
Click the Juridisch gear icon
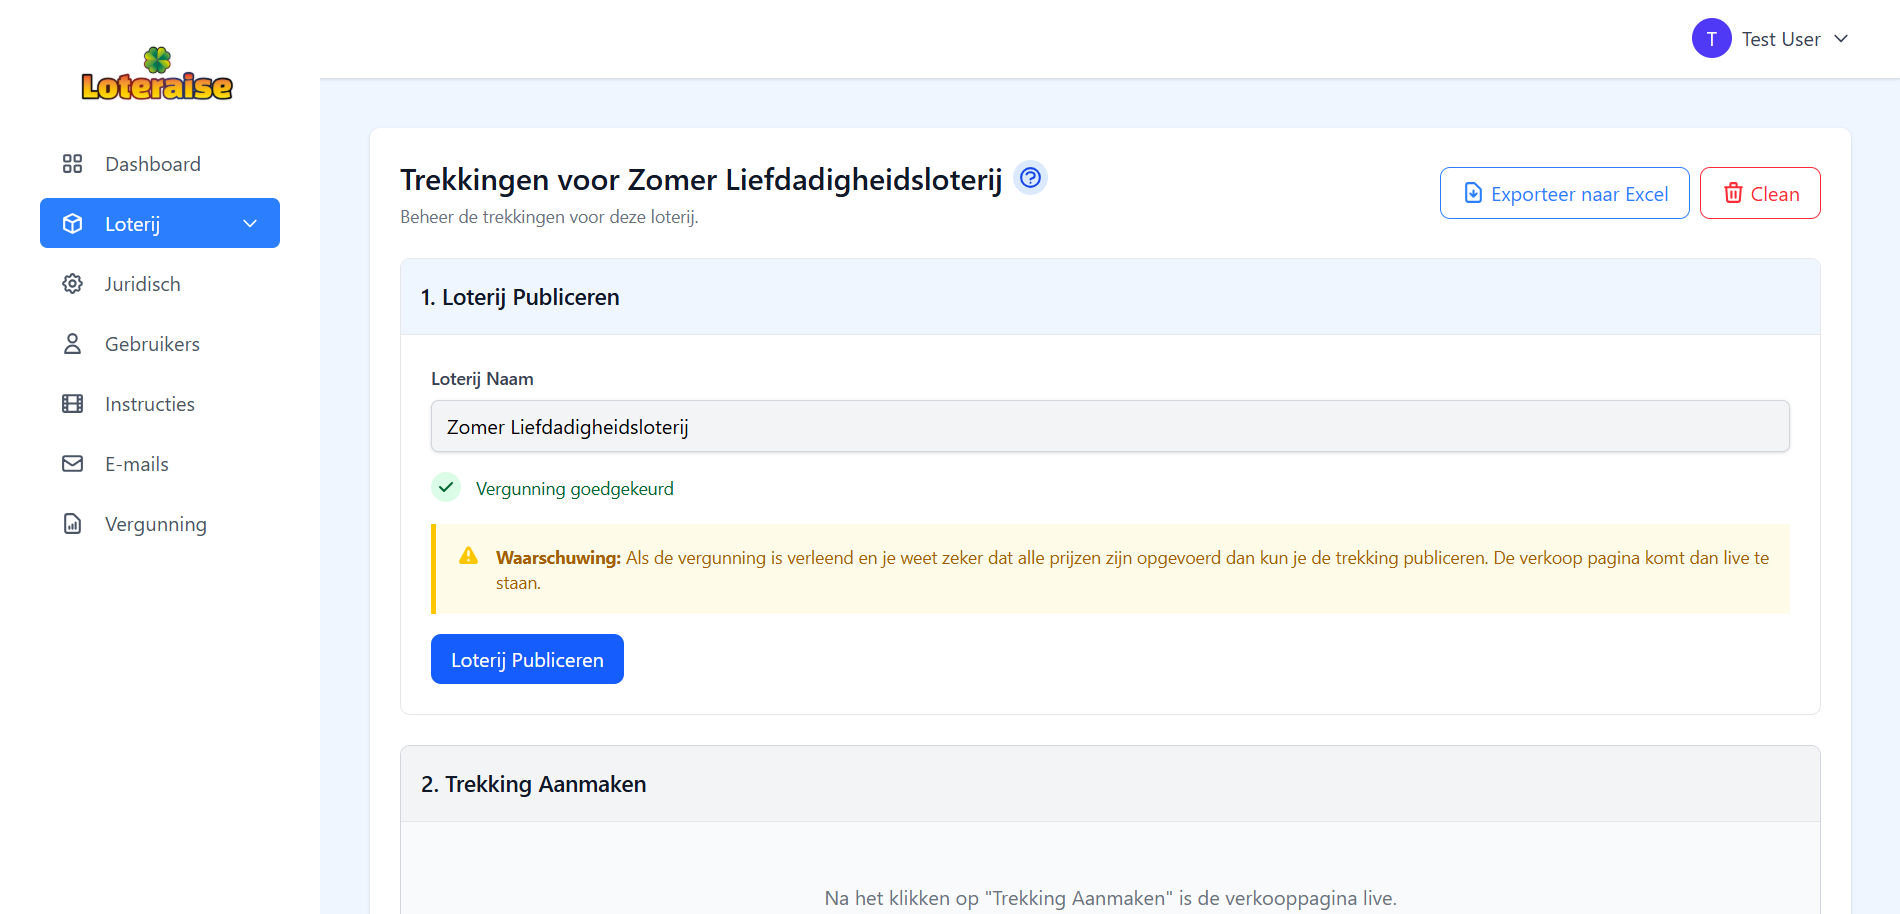(72, 284)
